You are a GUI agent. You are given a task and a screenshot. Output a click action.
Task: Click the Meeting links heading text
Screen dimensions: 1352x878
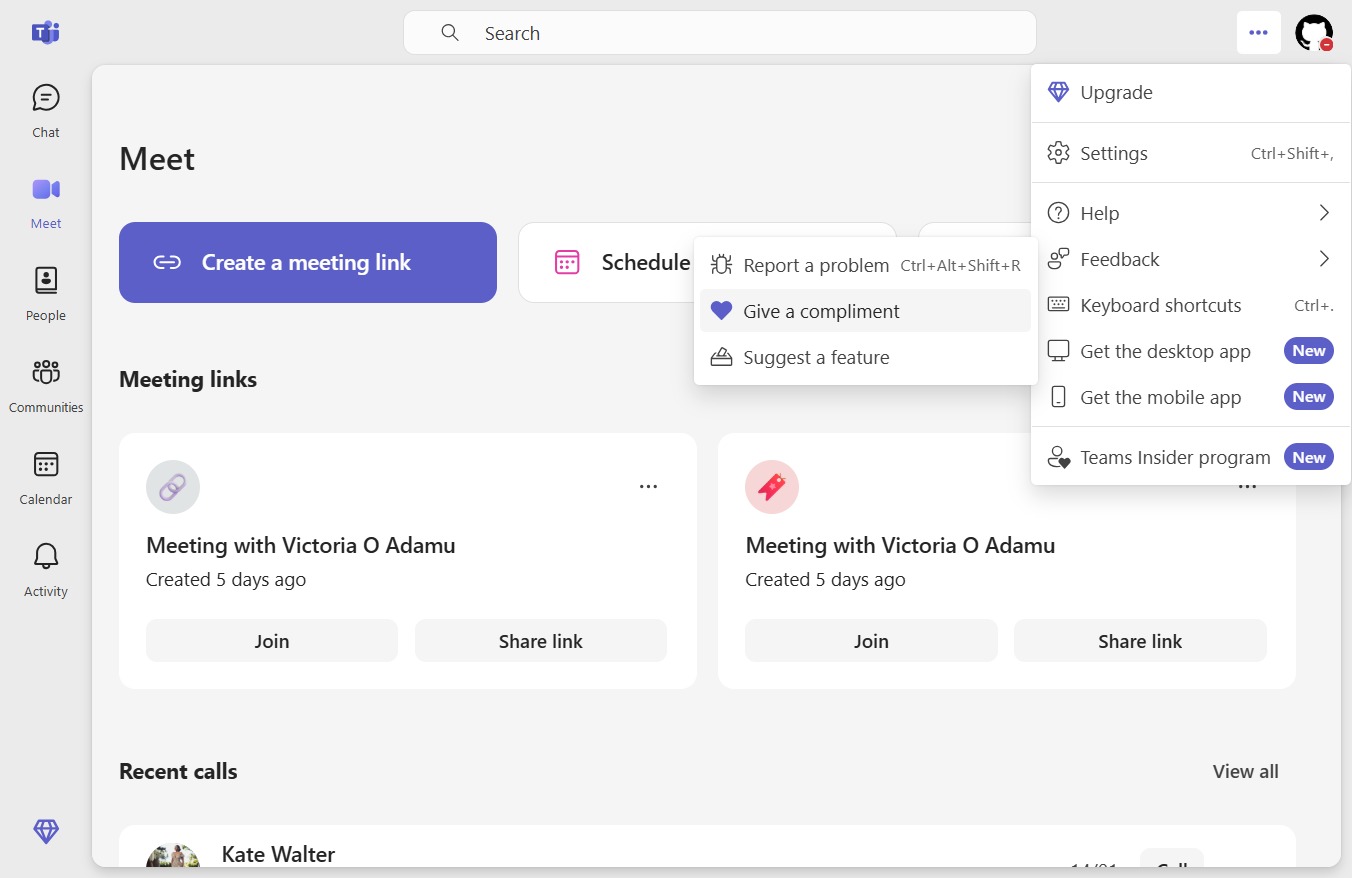click(188, 379)
